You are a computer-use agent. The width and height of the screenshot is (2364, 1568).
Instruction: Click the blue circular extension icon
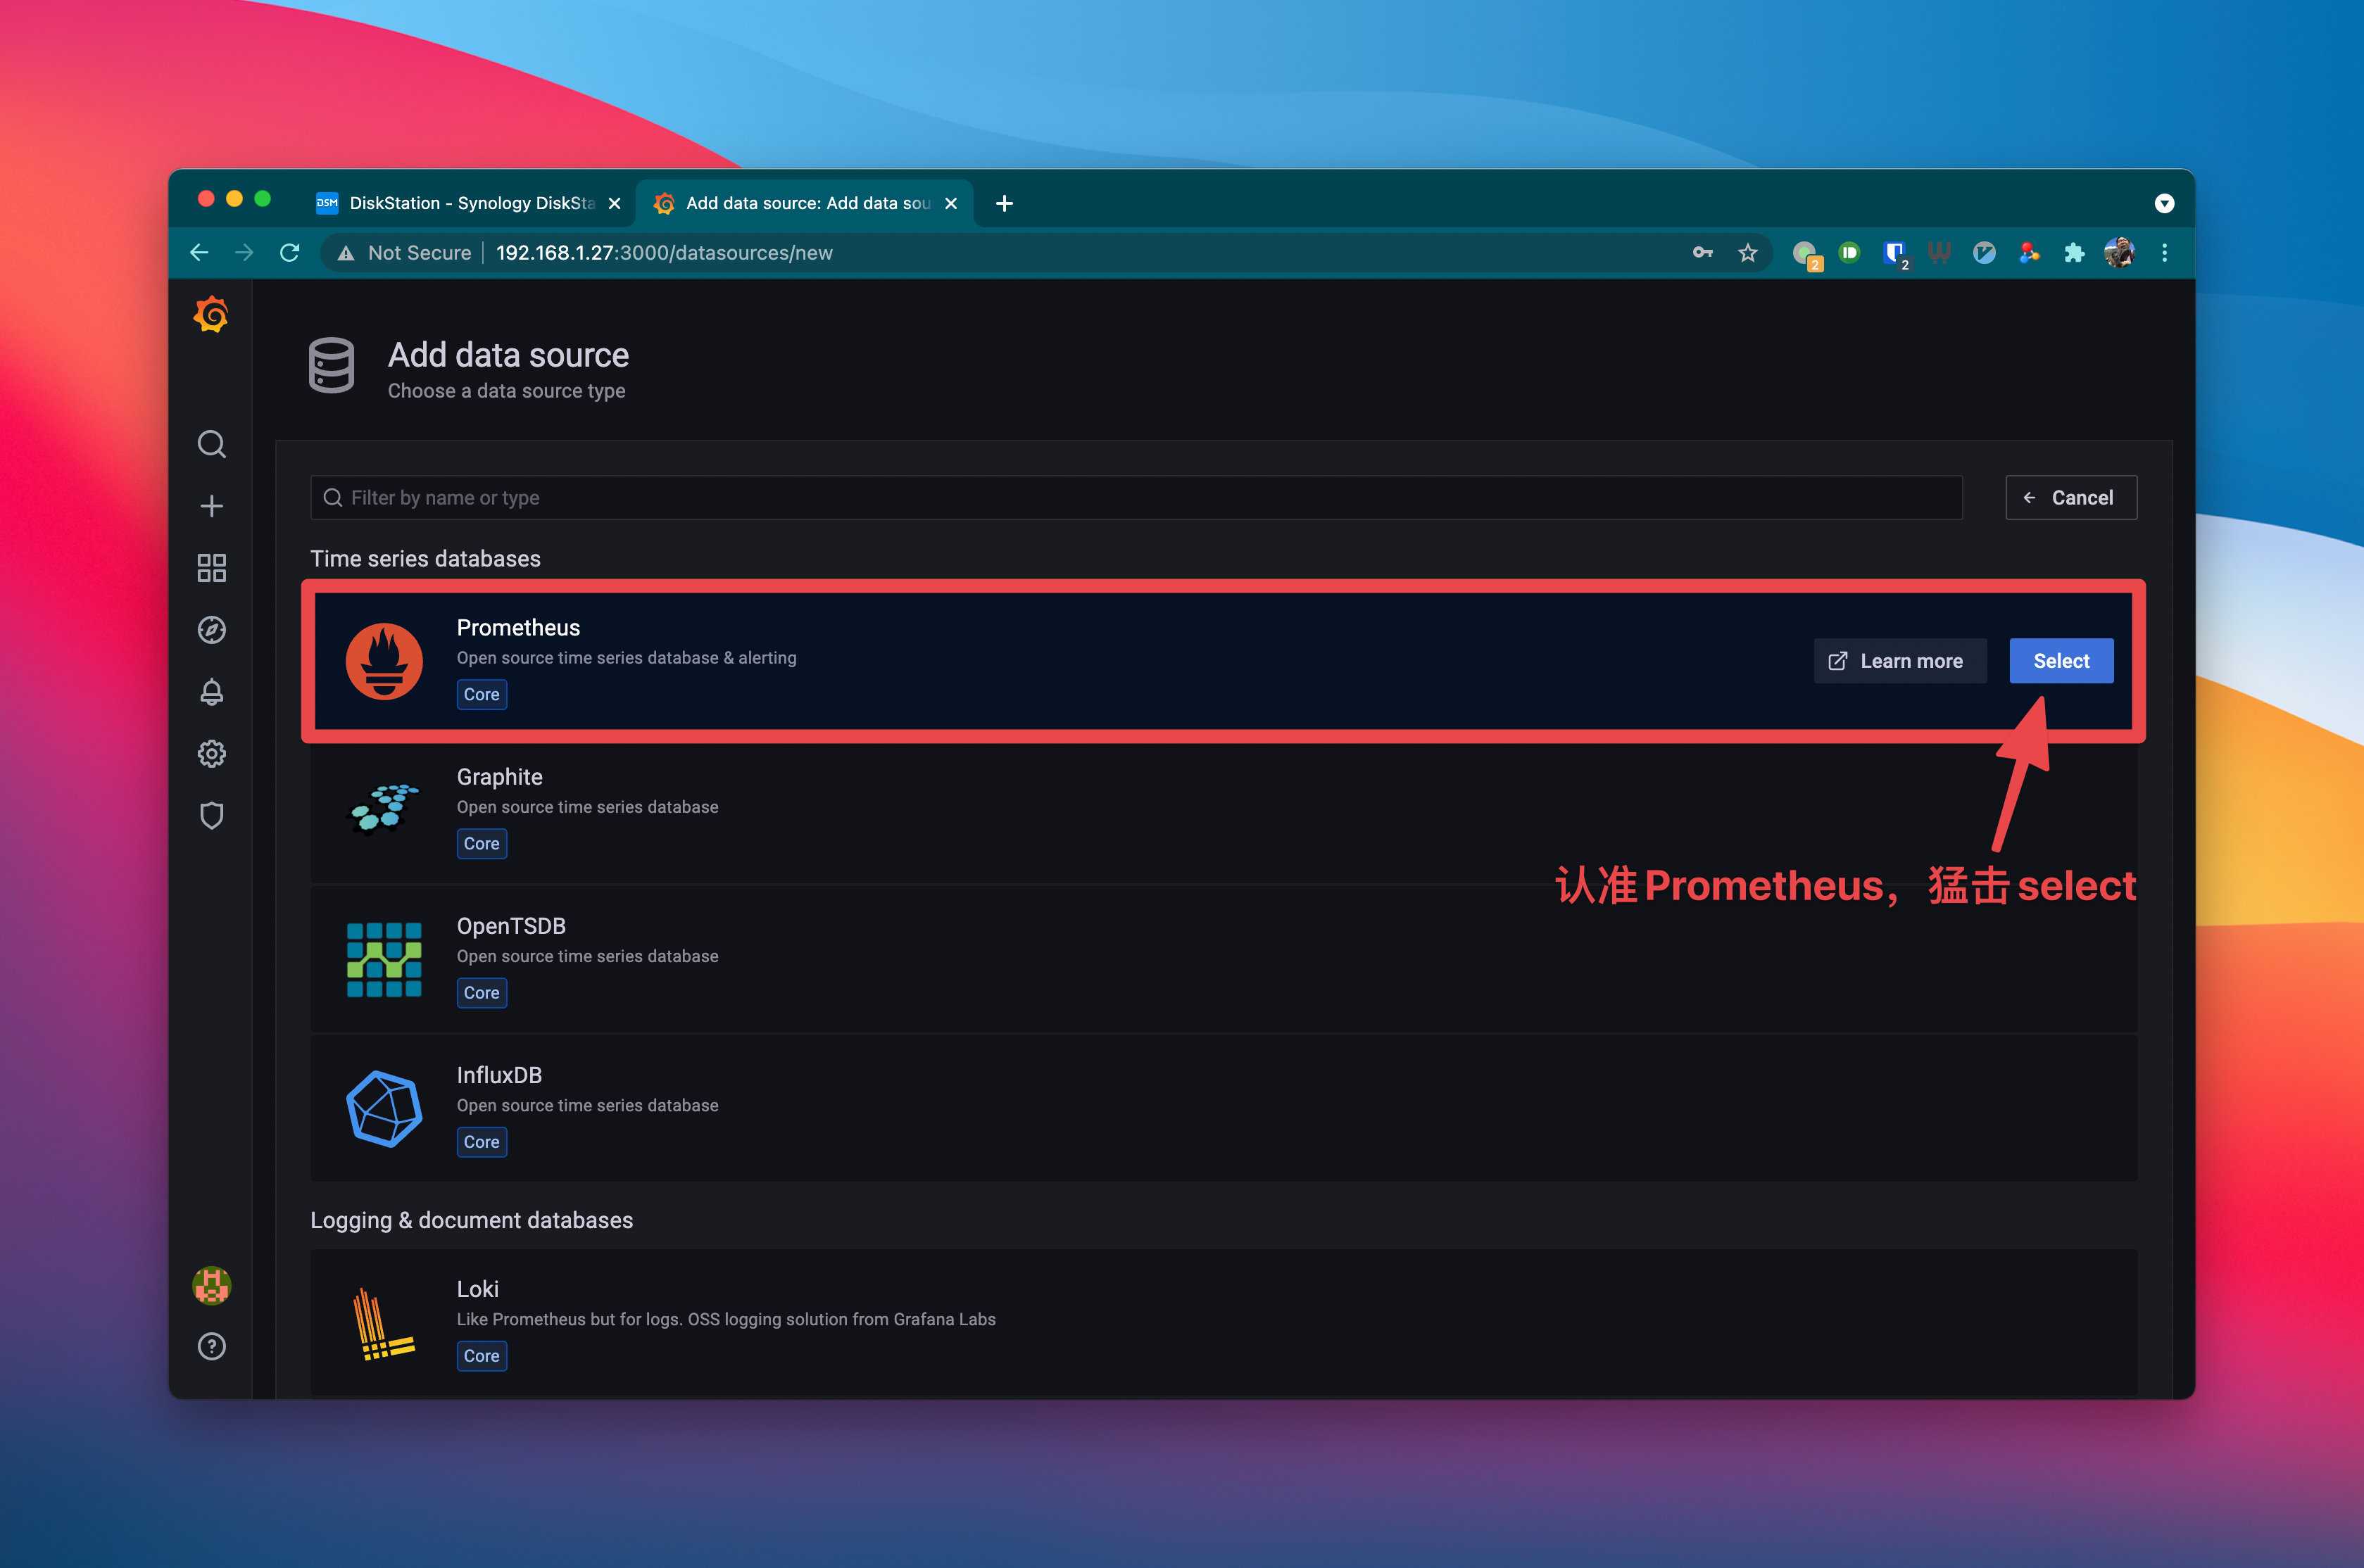(x=1984, y=253)
